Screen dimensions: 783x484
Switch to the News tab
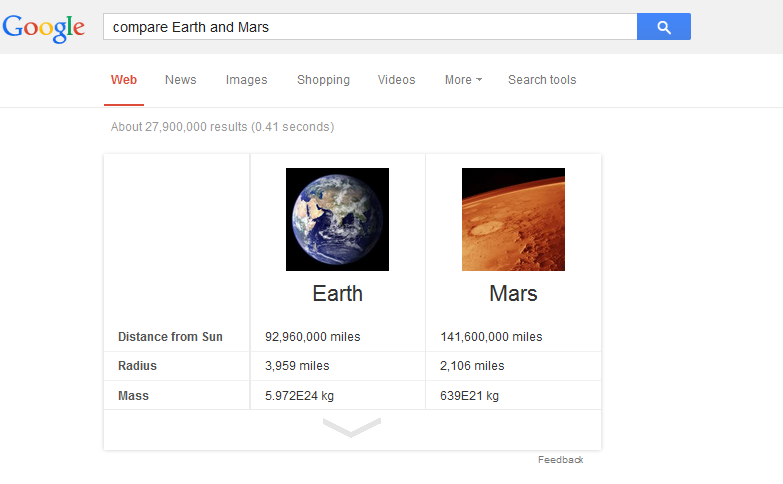[180, 80]
